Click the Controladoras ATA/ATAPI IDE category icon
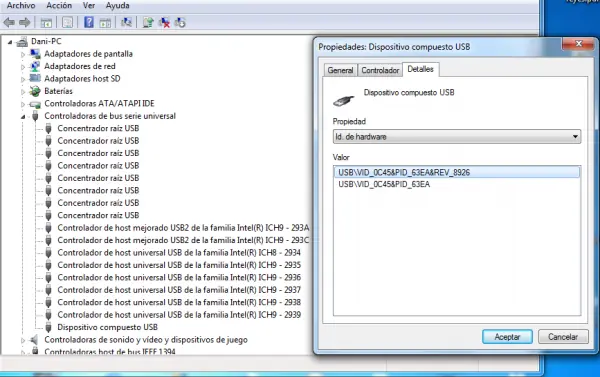Screen dimensions: 600x377 (x=35, y=104)
